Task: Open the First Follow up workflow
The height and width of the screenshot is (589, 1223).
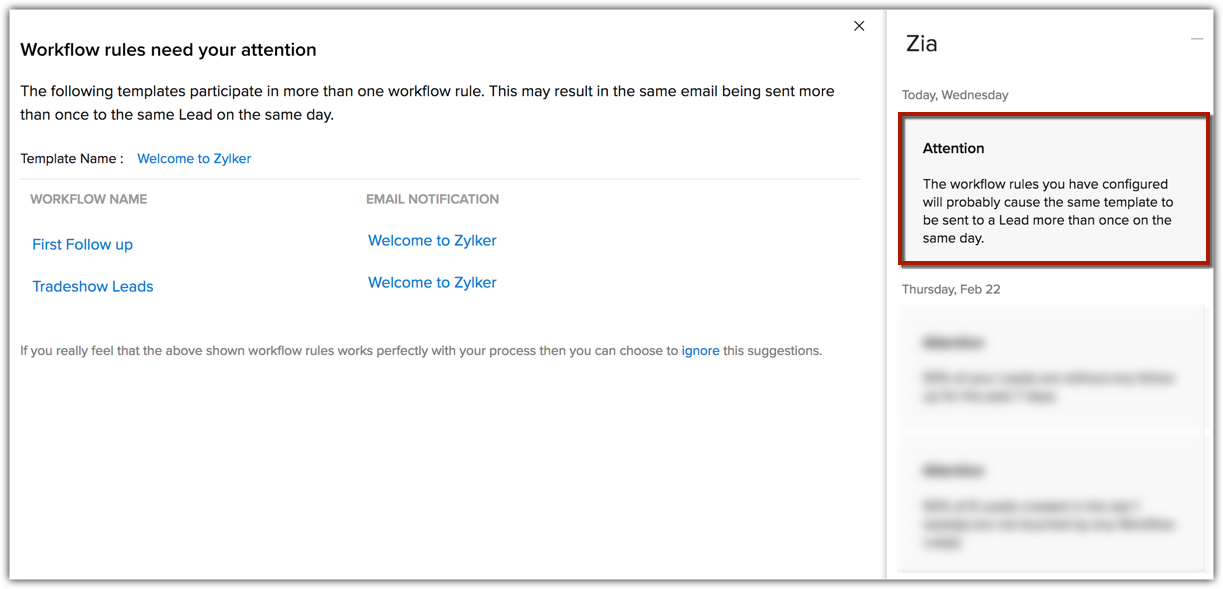Action: (82, 244)
